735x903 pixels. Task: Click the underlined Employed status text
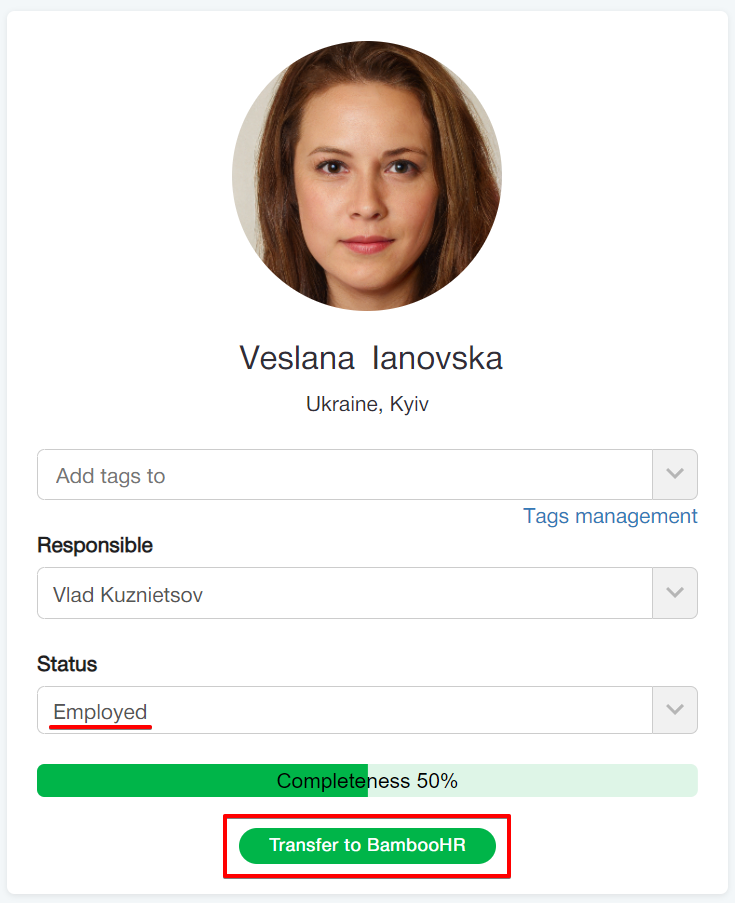[100, 712]
